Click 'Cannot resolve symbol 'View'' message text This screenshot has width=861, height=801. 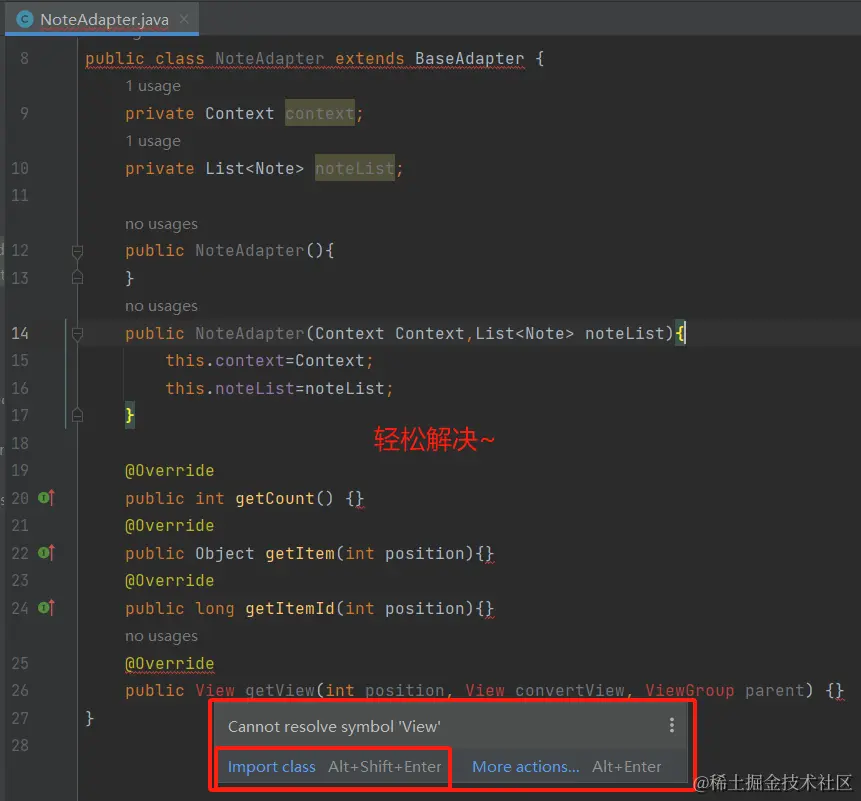[x=334, y=726]
